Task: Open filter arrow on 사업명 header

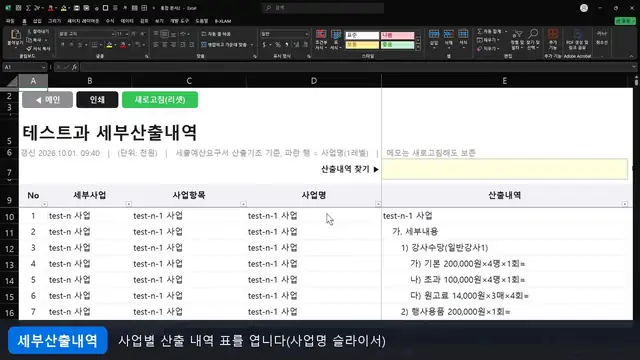Action: pos(378,204)
